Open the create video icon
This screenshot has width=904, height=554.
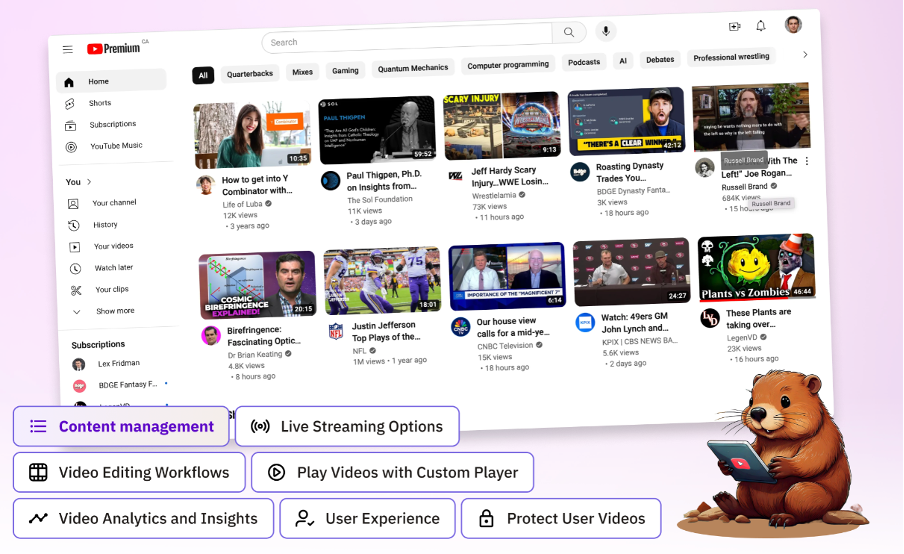pyautogui.click(x=734, y=27)
